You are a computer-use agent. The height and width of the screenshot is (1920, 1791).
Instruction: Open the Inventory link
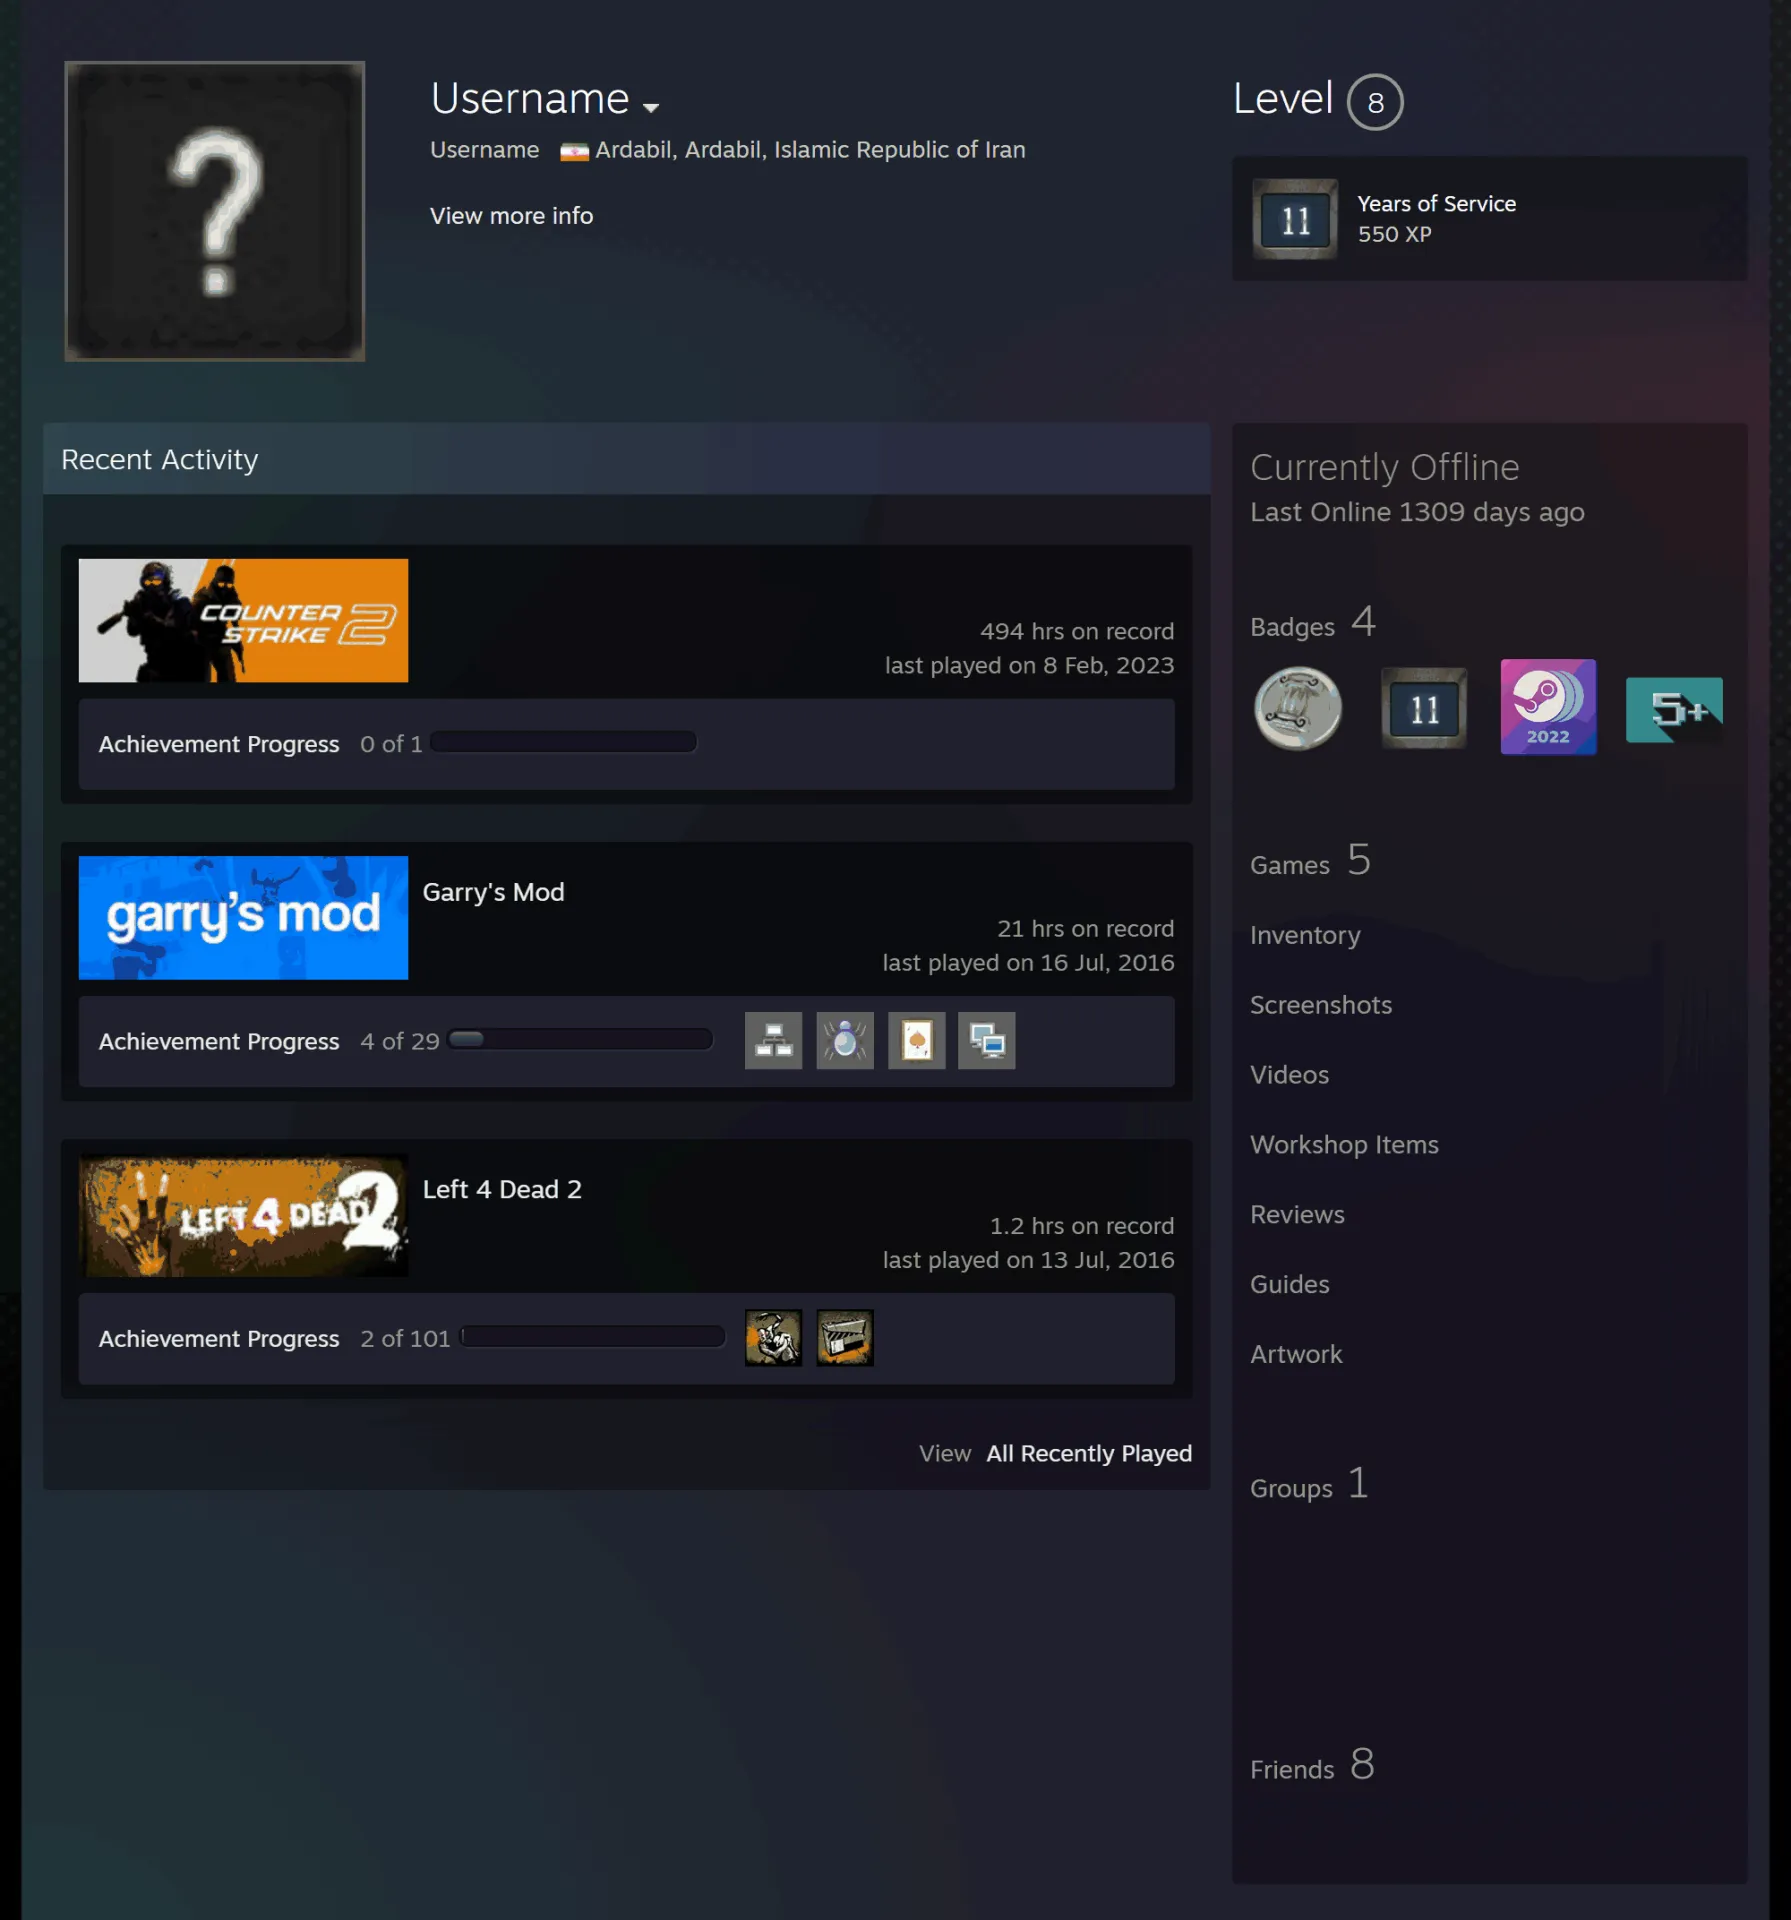(x=1305, y=936)
